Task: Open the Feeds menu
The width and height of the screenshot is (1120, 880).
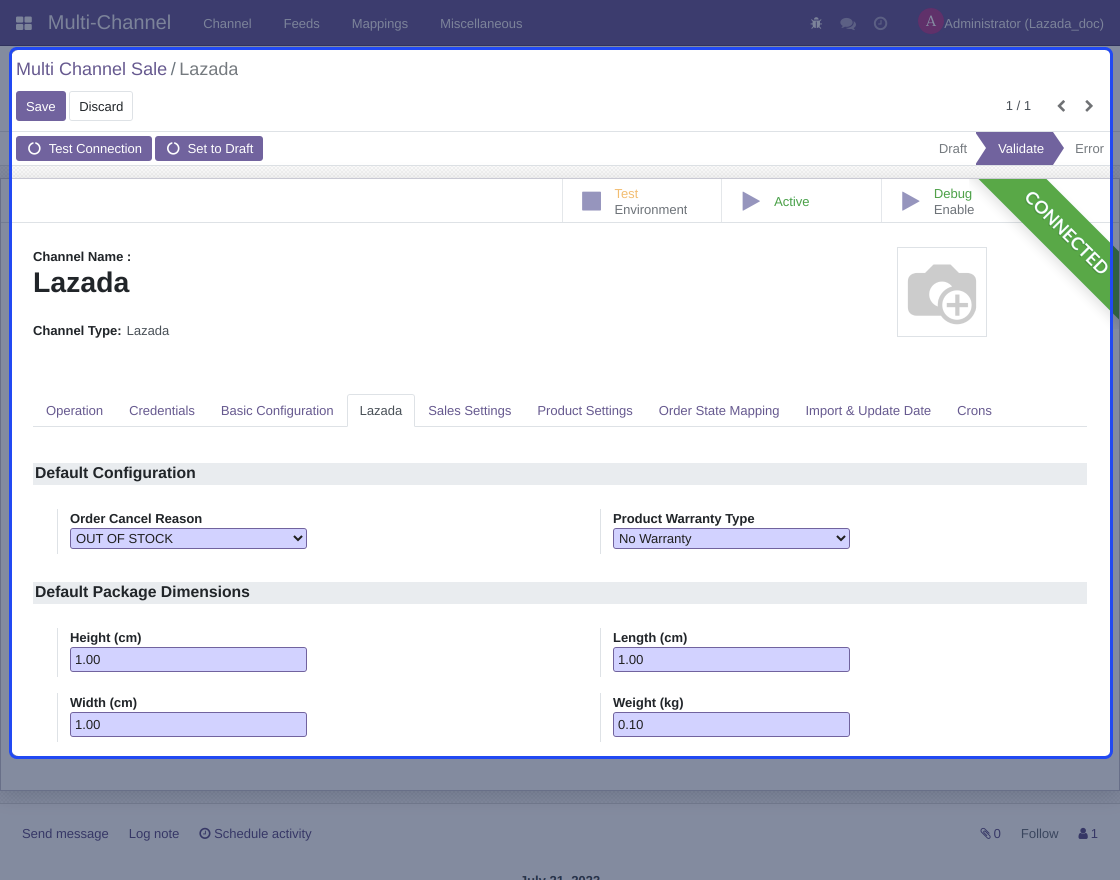Action: tap(301, 24)
